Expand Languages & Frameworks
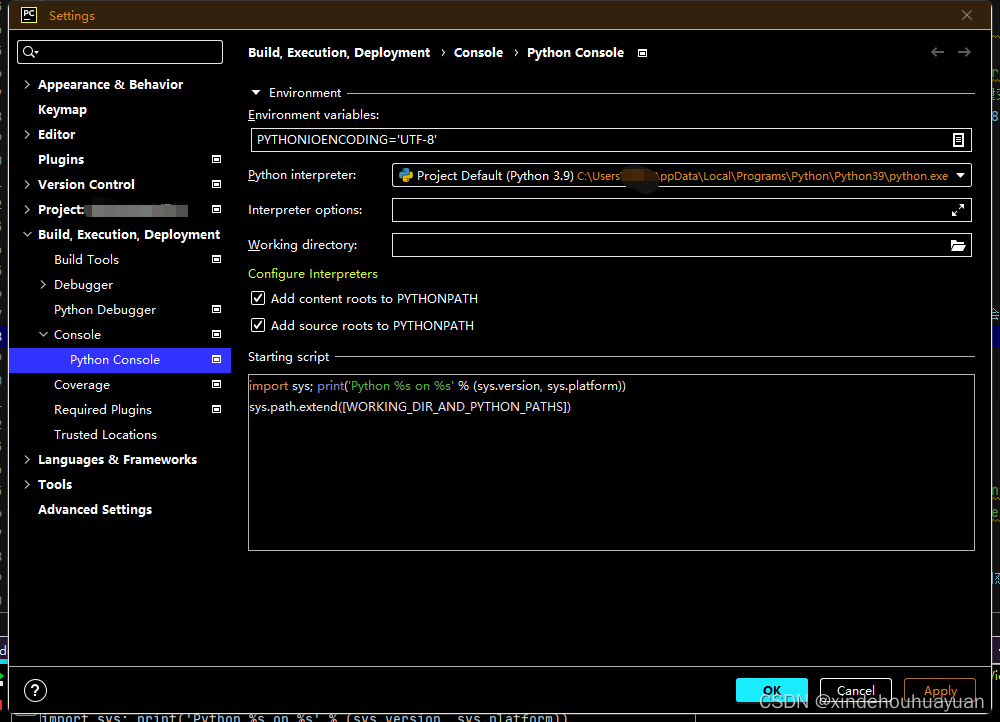1000x722 pixels. click(x=27, y=459)
